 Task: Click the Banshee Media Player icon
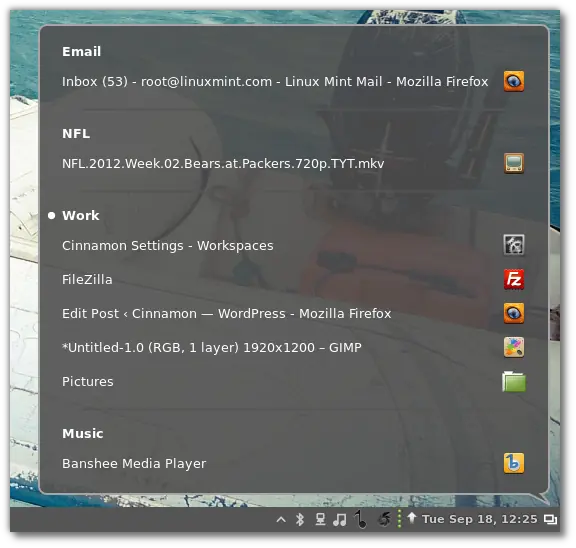click(x=514, y=463)
